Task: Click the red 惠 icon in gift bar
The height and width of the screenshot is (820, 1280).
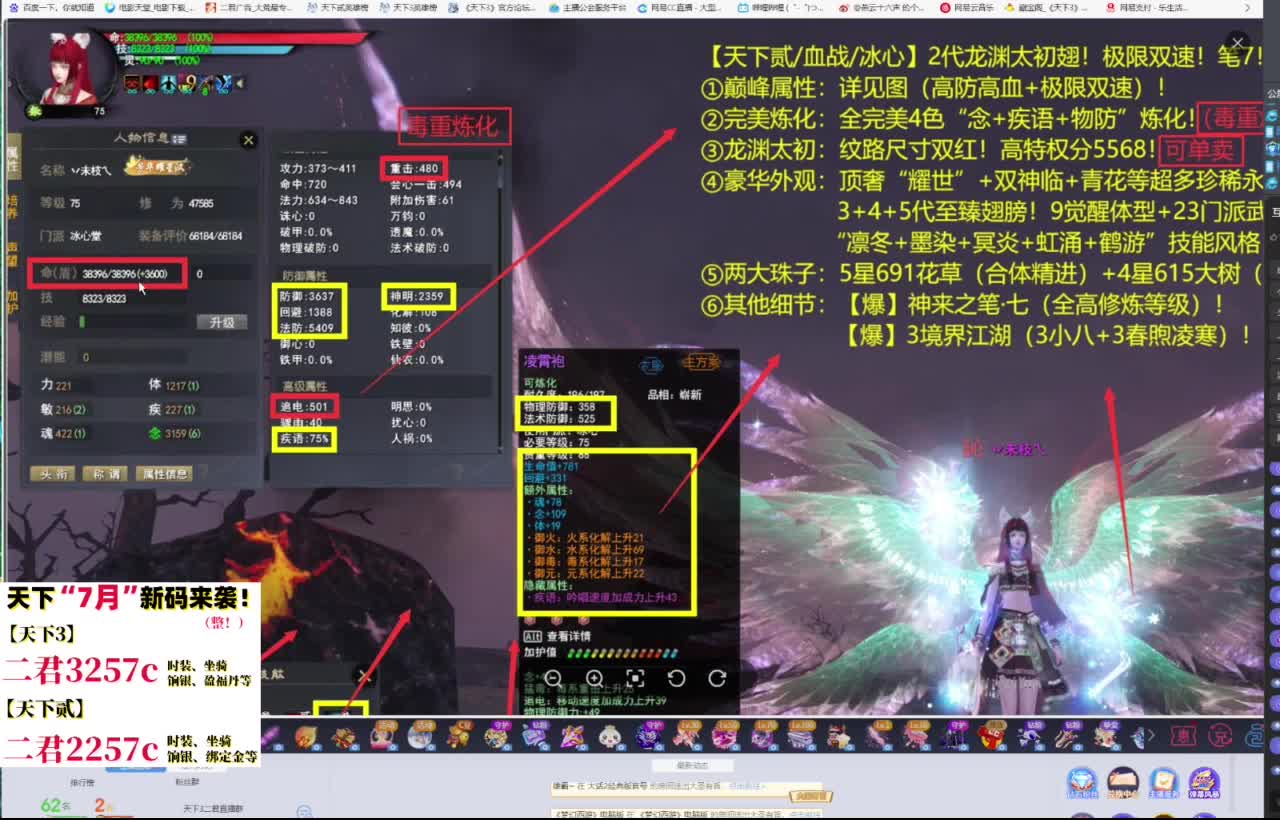Action: (1182, 737)
